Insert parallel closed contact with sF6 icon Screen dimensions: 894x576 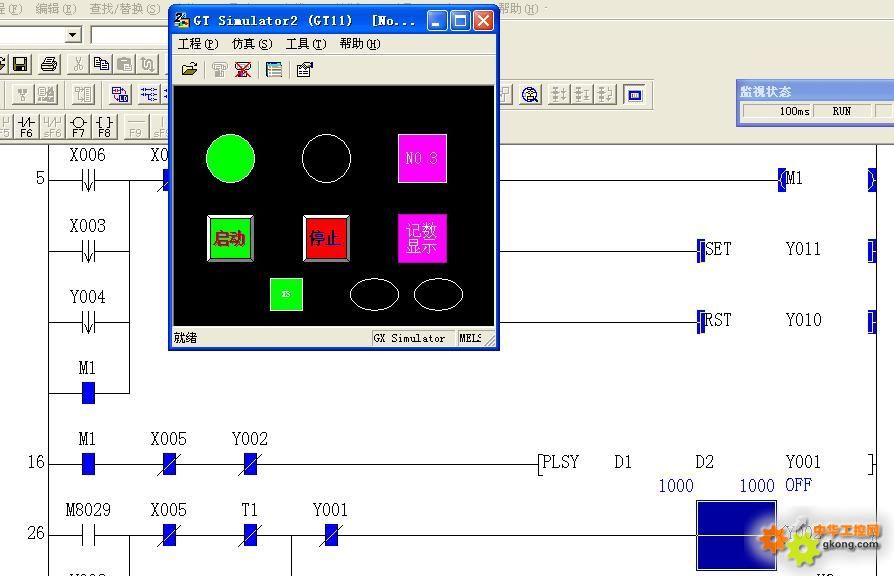click(x=52, y=127)
